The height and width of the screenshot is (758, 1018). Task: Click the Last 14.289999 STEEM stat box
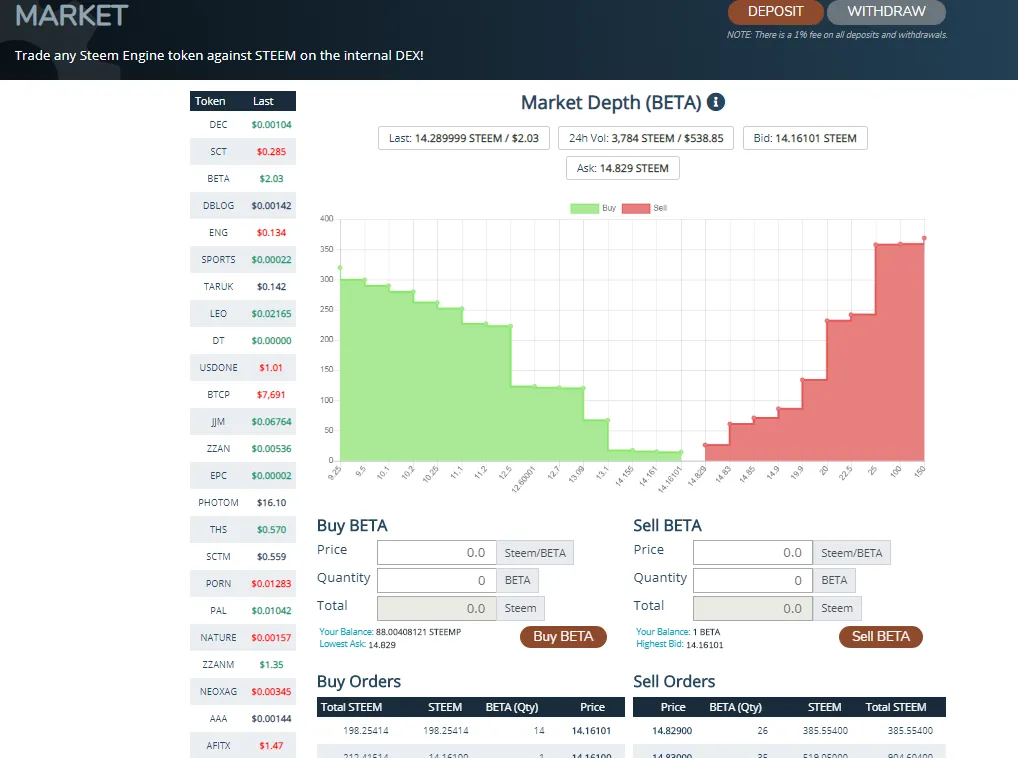click(464, 138)
